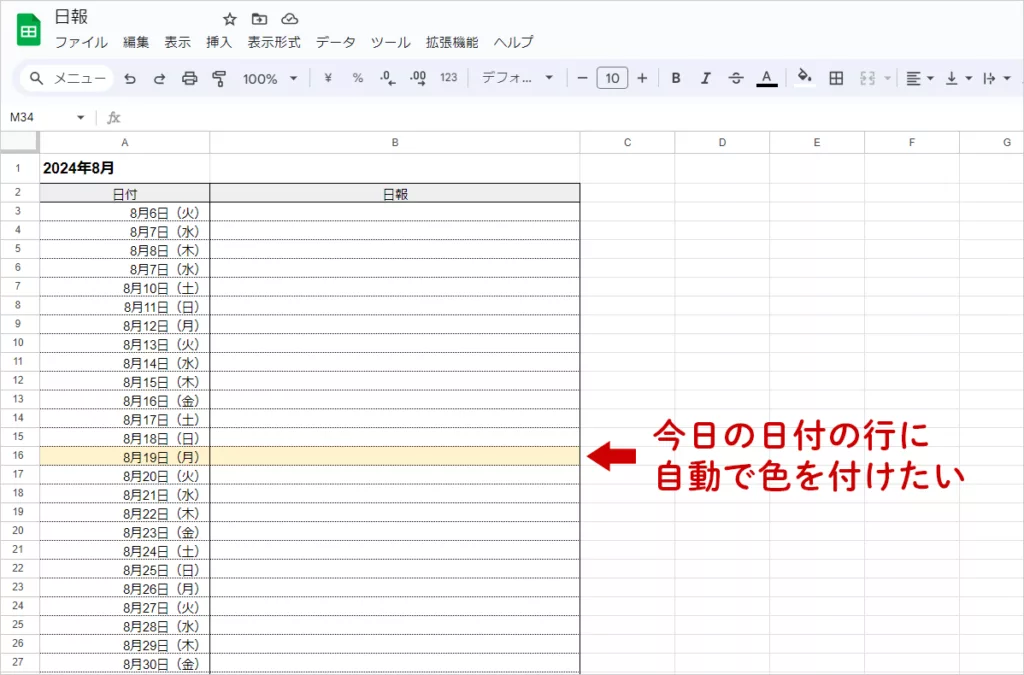The width and height of the screenshot is (1024, 675).
Task: Open the 表示形式 menu
Action: tap(274, 42)
